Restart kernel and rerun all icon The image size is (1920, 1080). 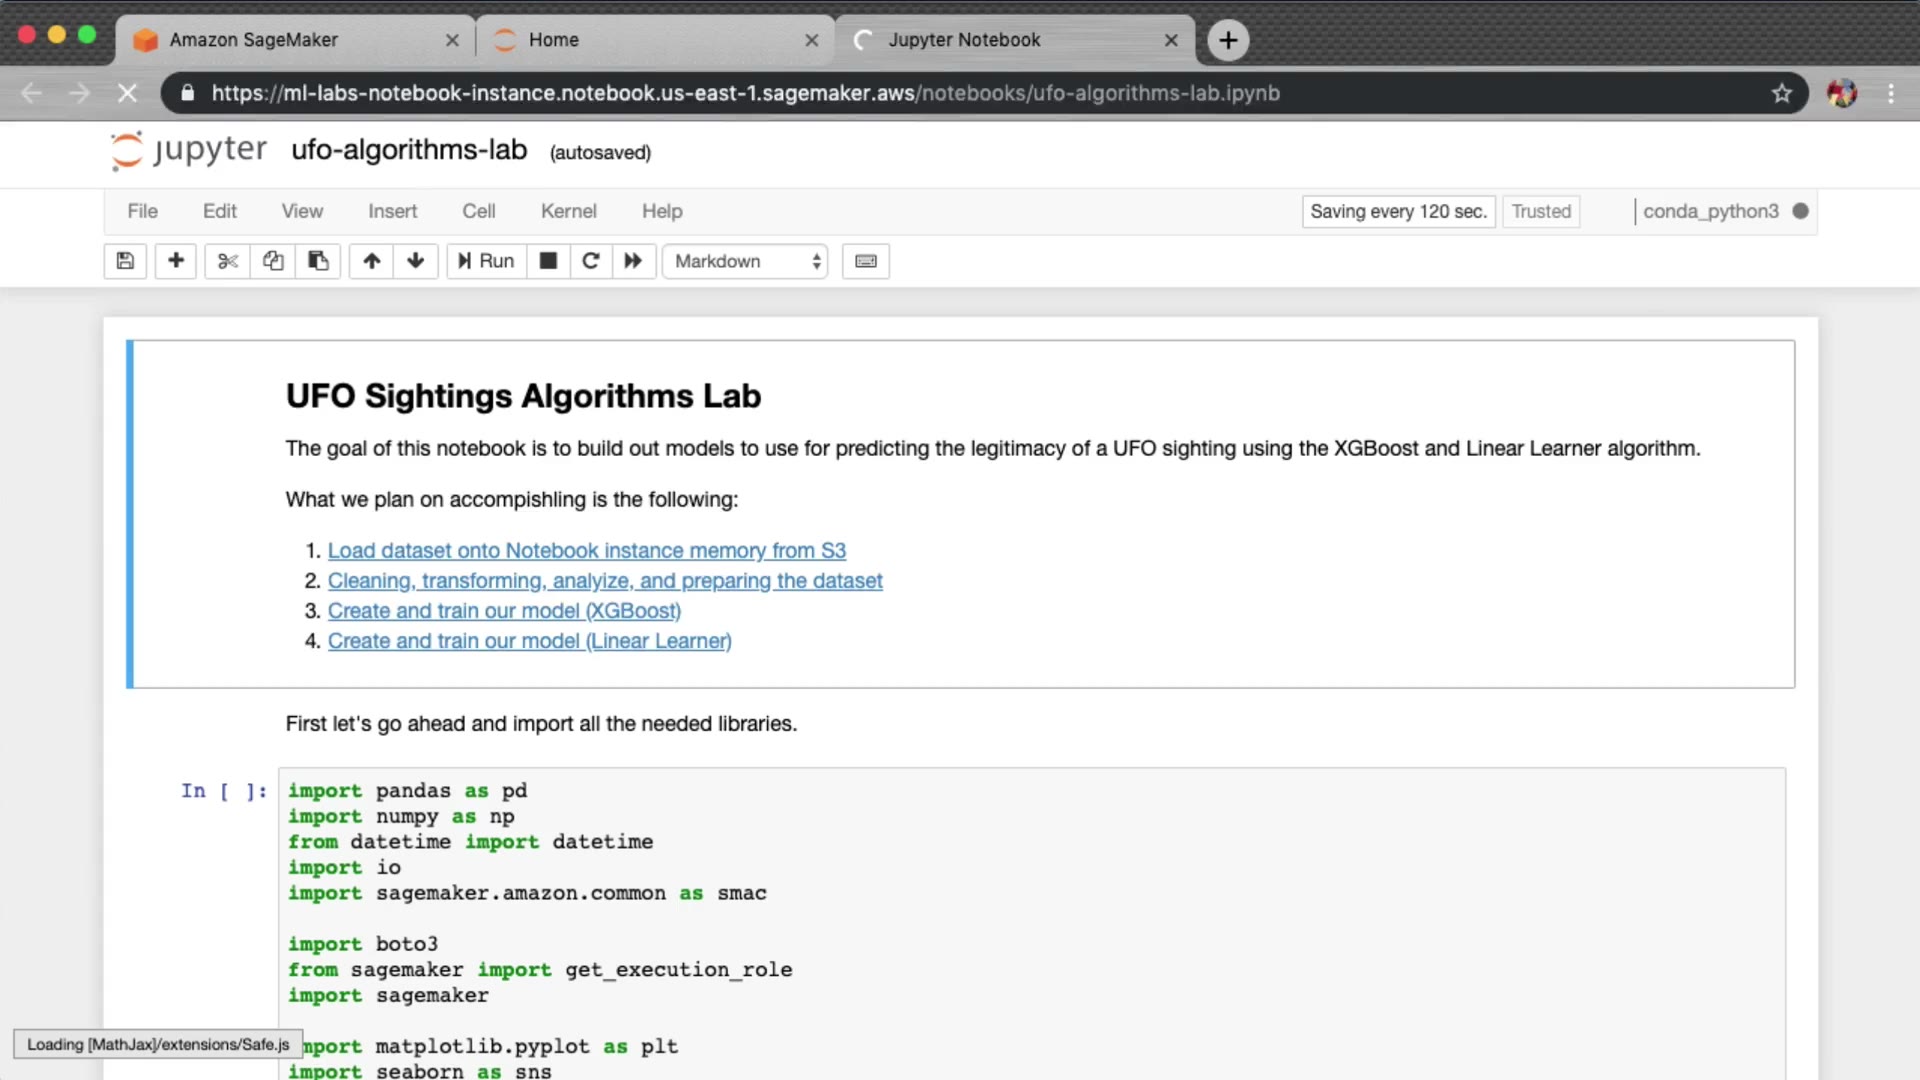[x=633, y=261]
